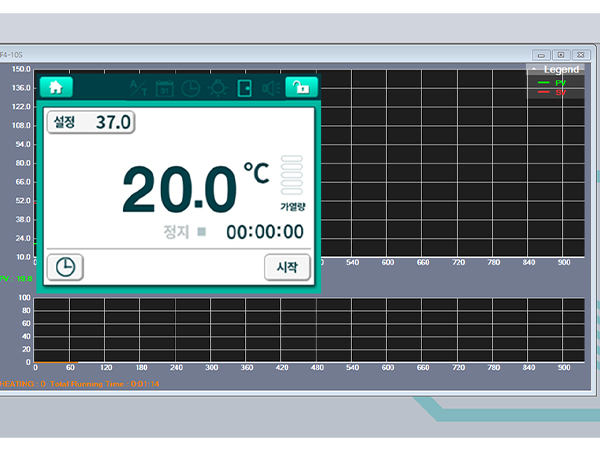The image size is (600, 450).
Task: Collapse the Legend panel arrow
Action: coord(533,70)
